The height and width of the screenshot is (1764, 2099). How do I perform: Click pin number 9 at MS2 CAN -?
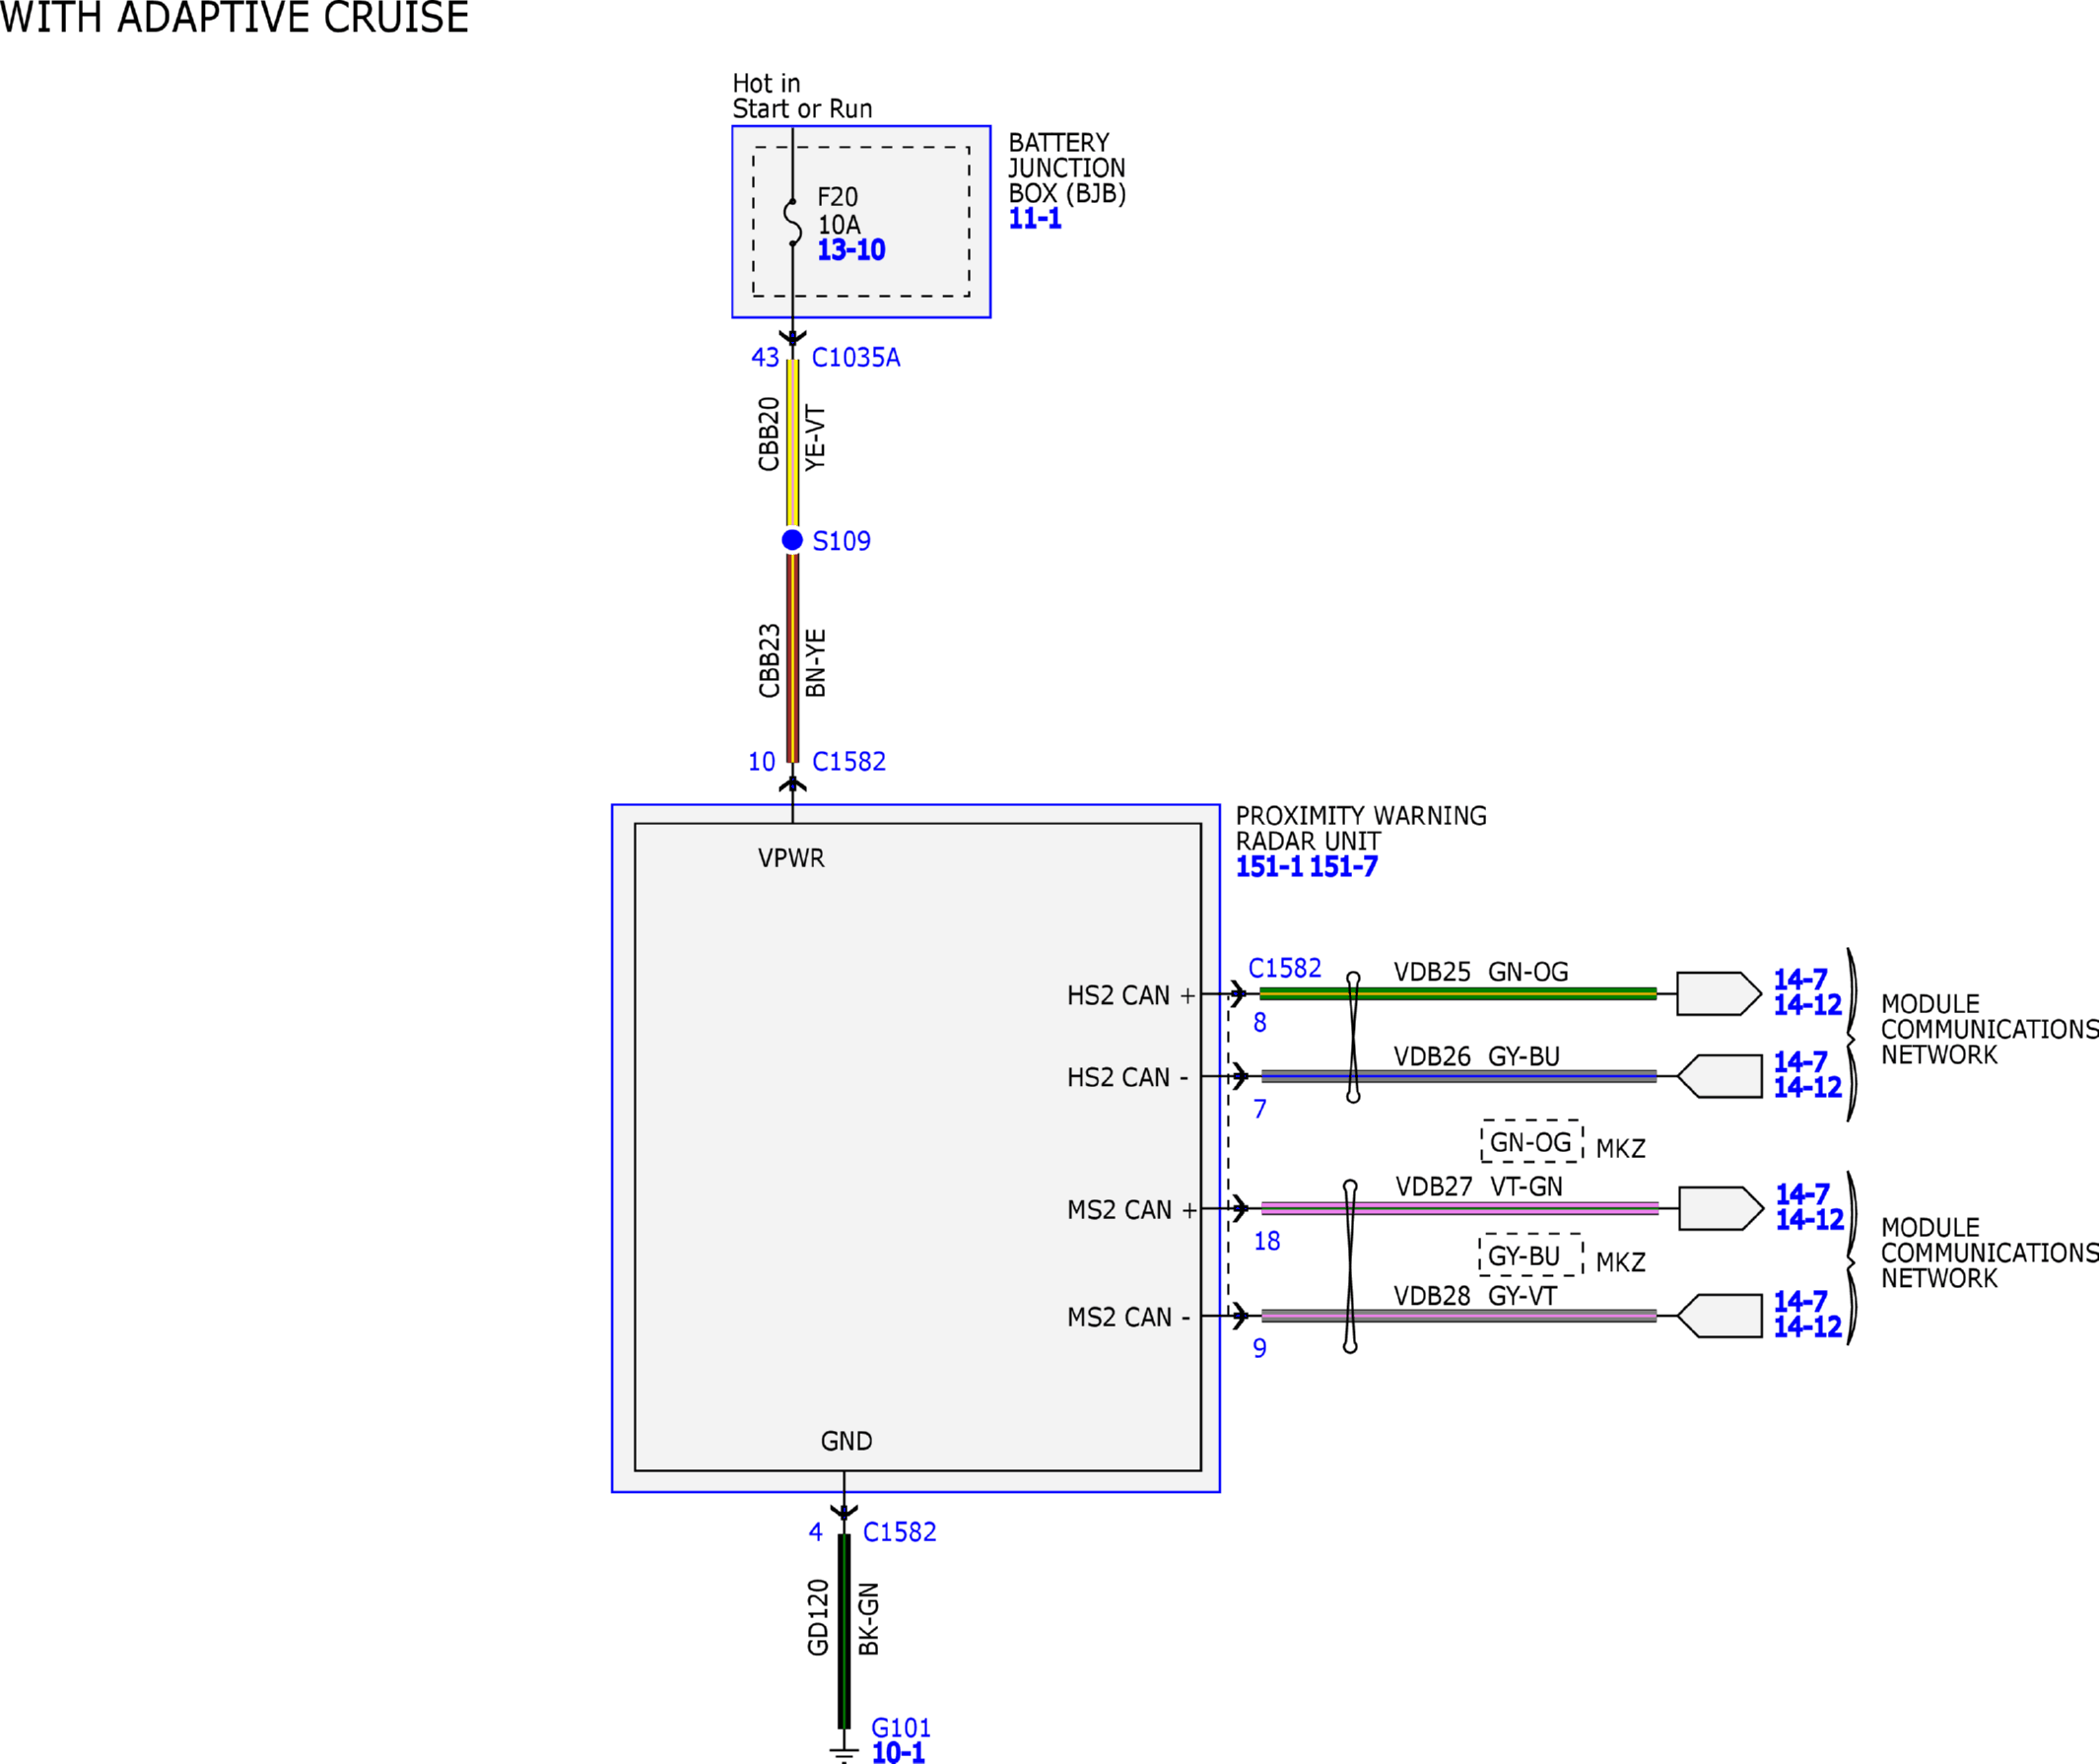[x=1260, y=1349]
